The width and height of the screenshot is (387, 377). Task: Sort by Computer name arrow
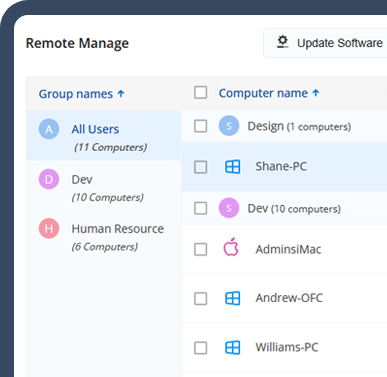[x=316, y=93]
